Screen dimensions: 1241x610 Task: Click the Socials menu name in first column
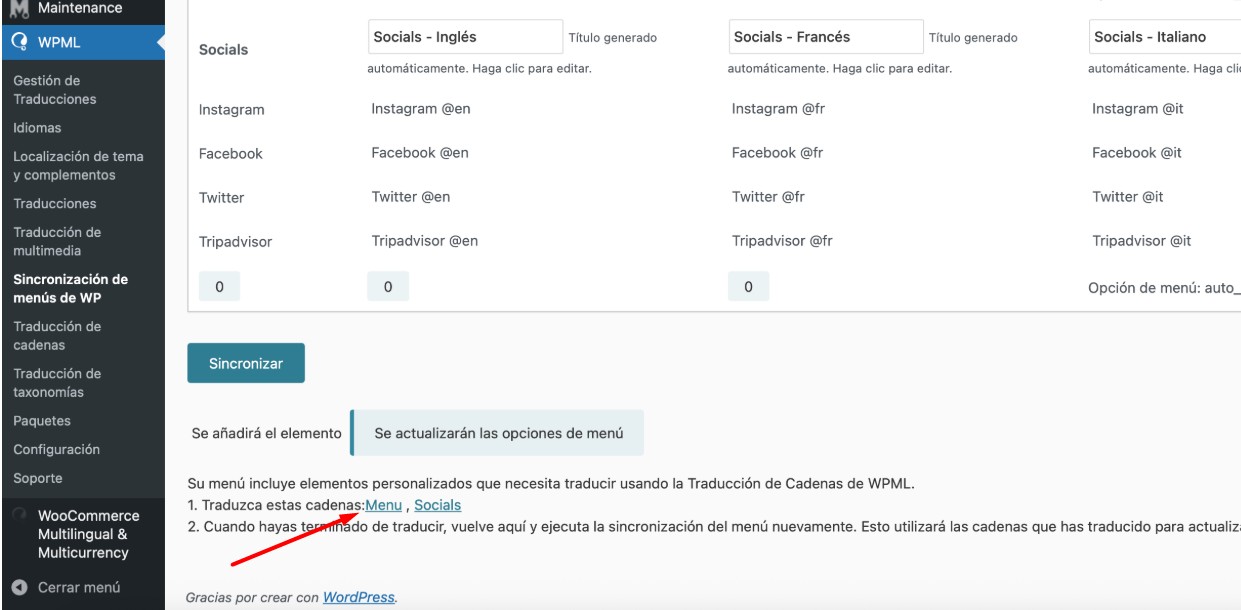(224, 50)
